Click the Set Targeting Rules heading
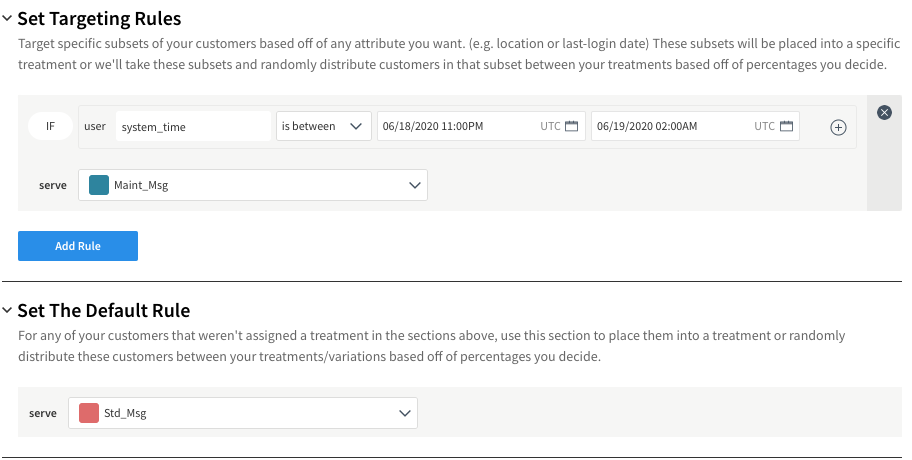 point(99,18)
